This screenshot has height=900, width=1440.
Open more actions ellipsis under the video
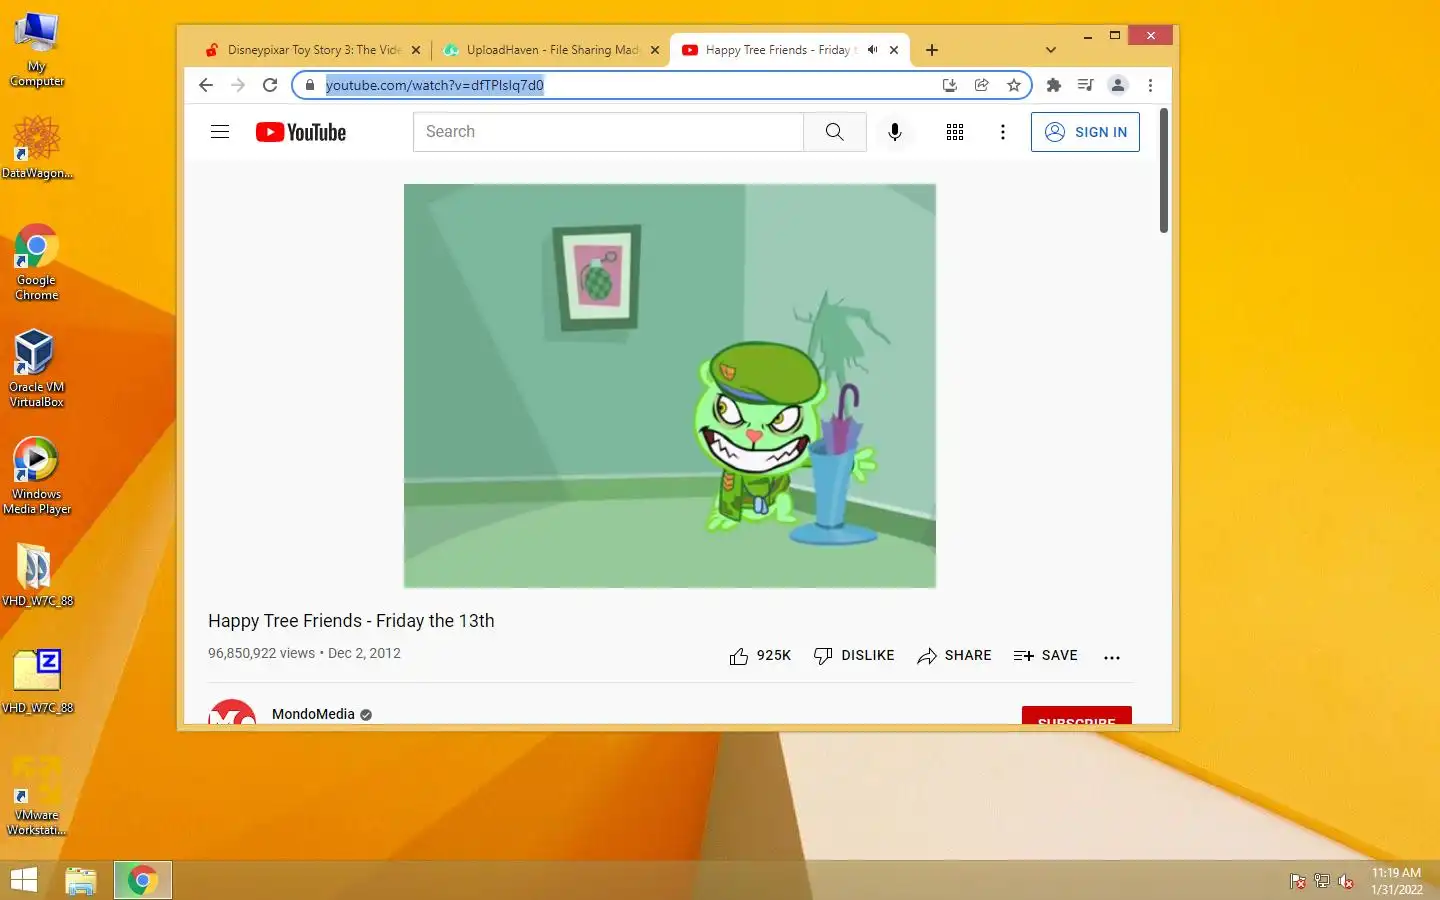[1112, 657]
